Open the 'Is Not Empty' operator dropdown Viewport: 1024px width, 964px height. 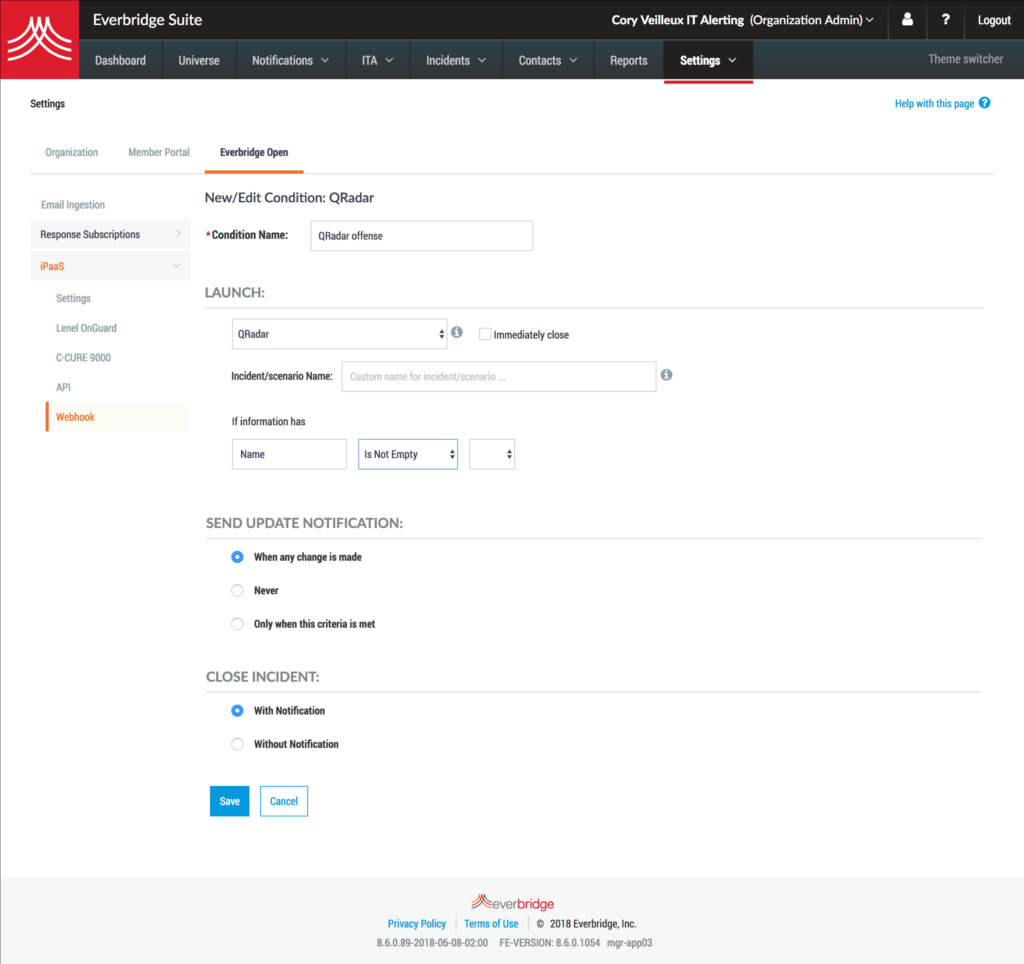pos(408,455)
